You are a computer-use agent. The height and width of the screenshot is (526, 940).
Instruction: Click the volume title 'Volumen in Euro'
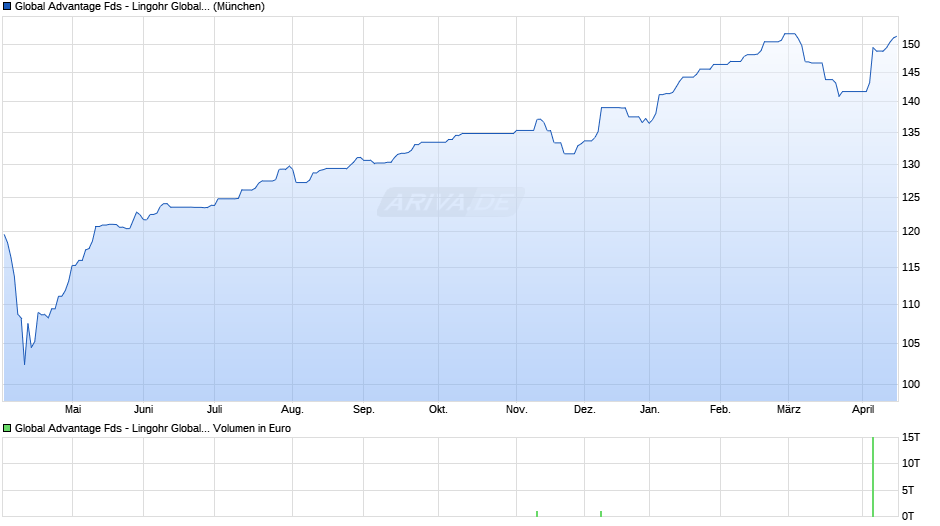coord(252,428)
